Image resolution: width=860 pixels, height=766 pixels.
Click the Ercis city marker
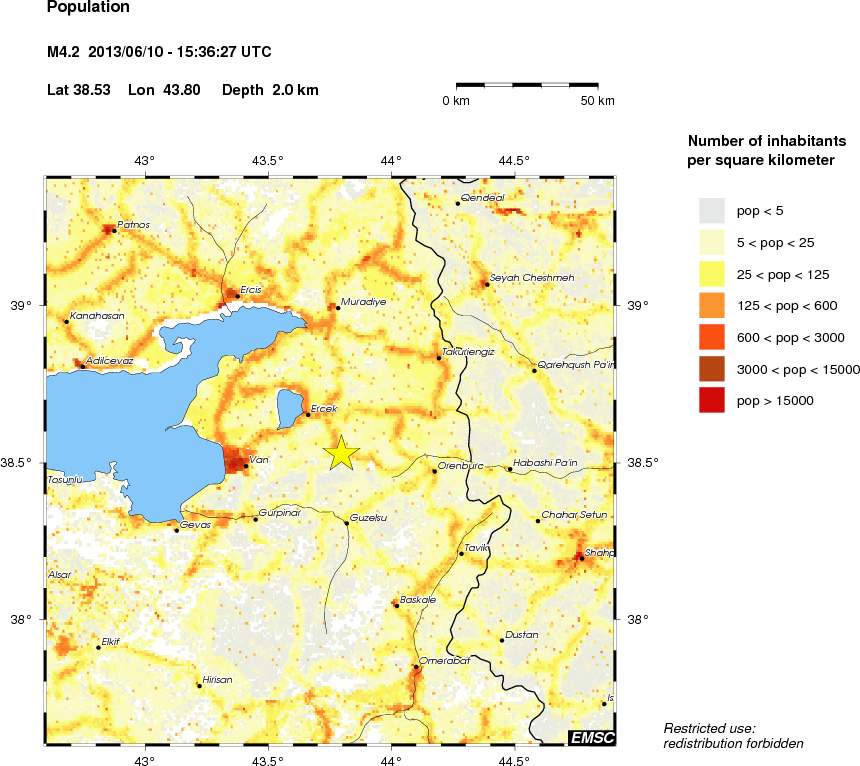tap(237, 296)
